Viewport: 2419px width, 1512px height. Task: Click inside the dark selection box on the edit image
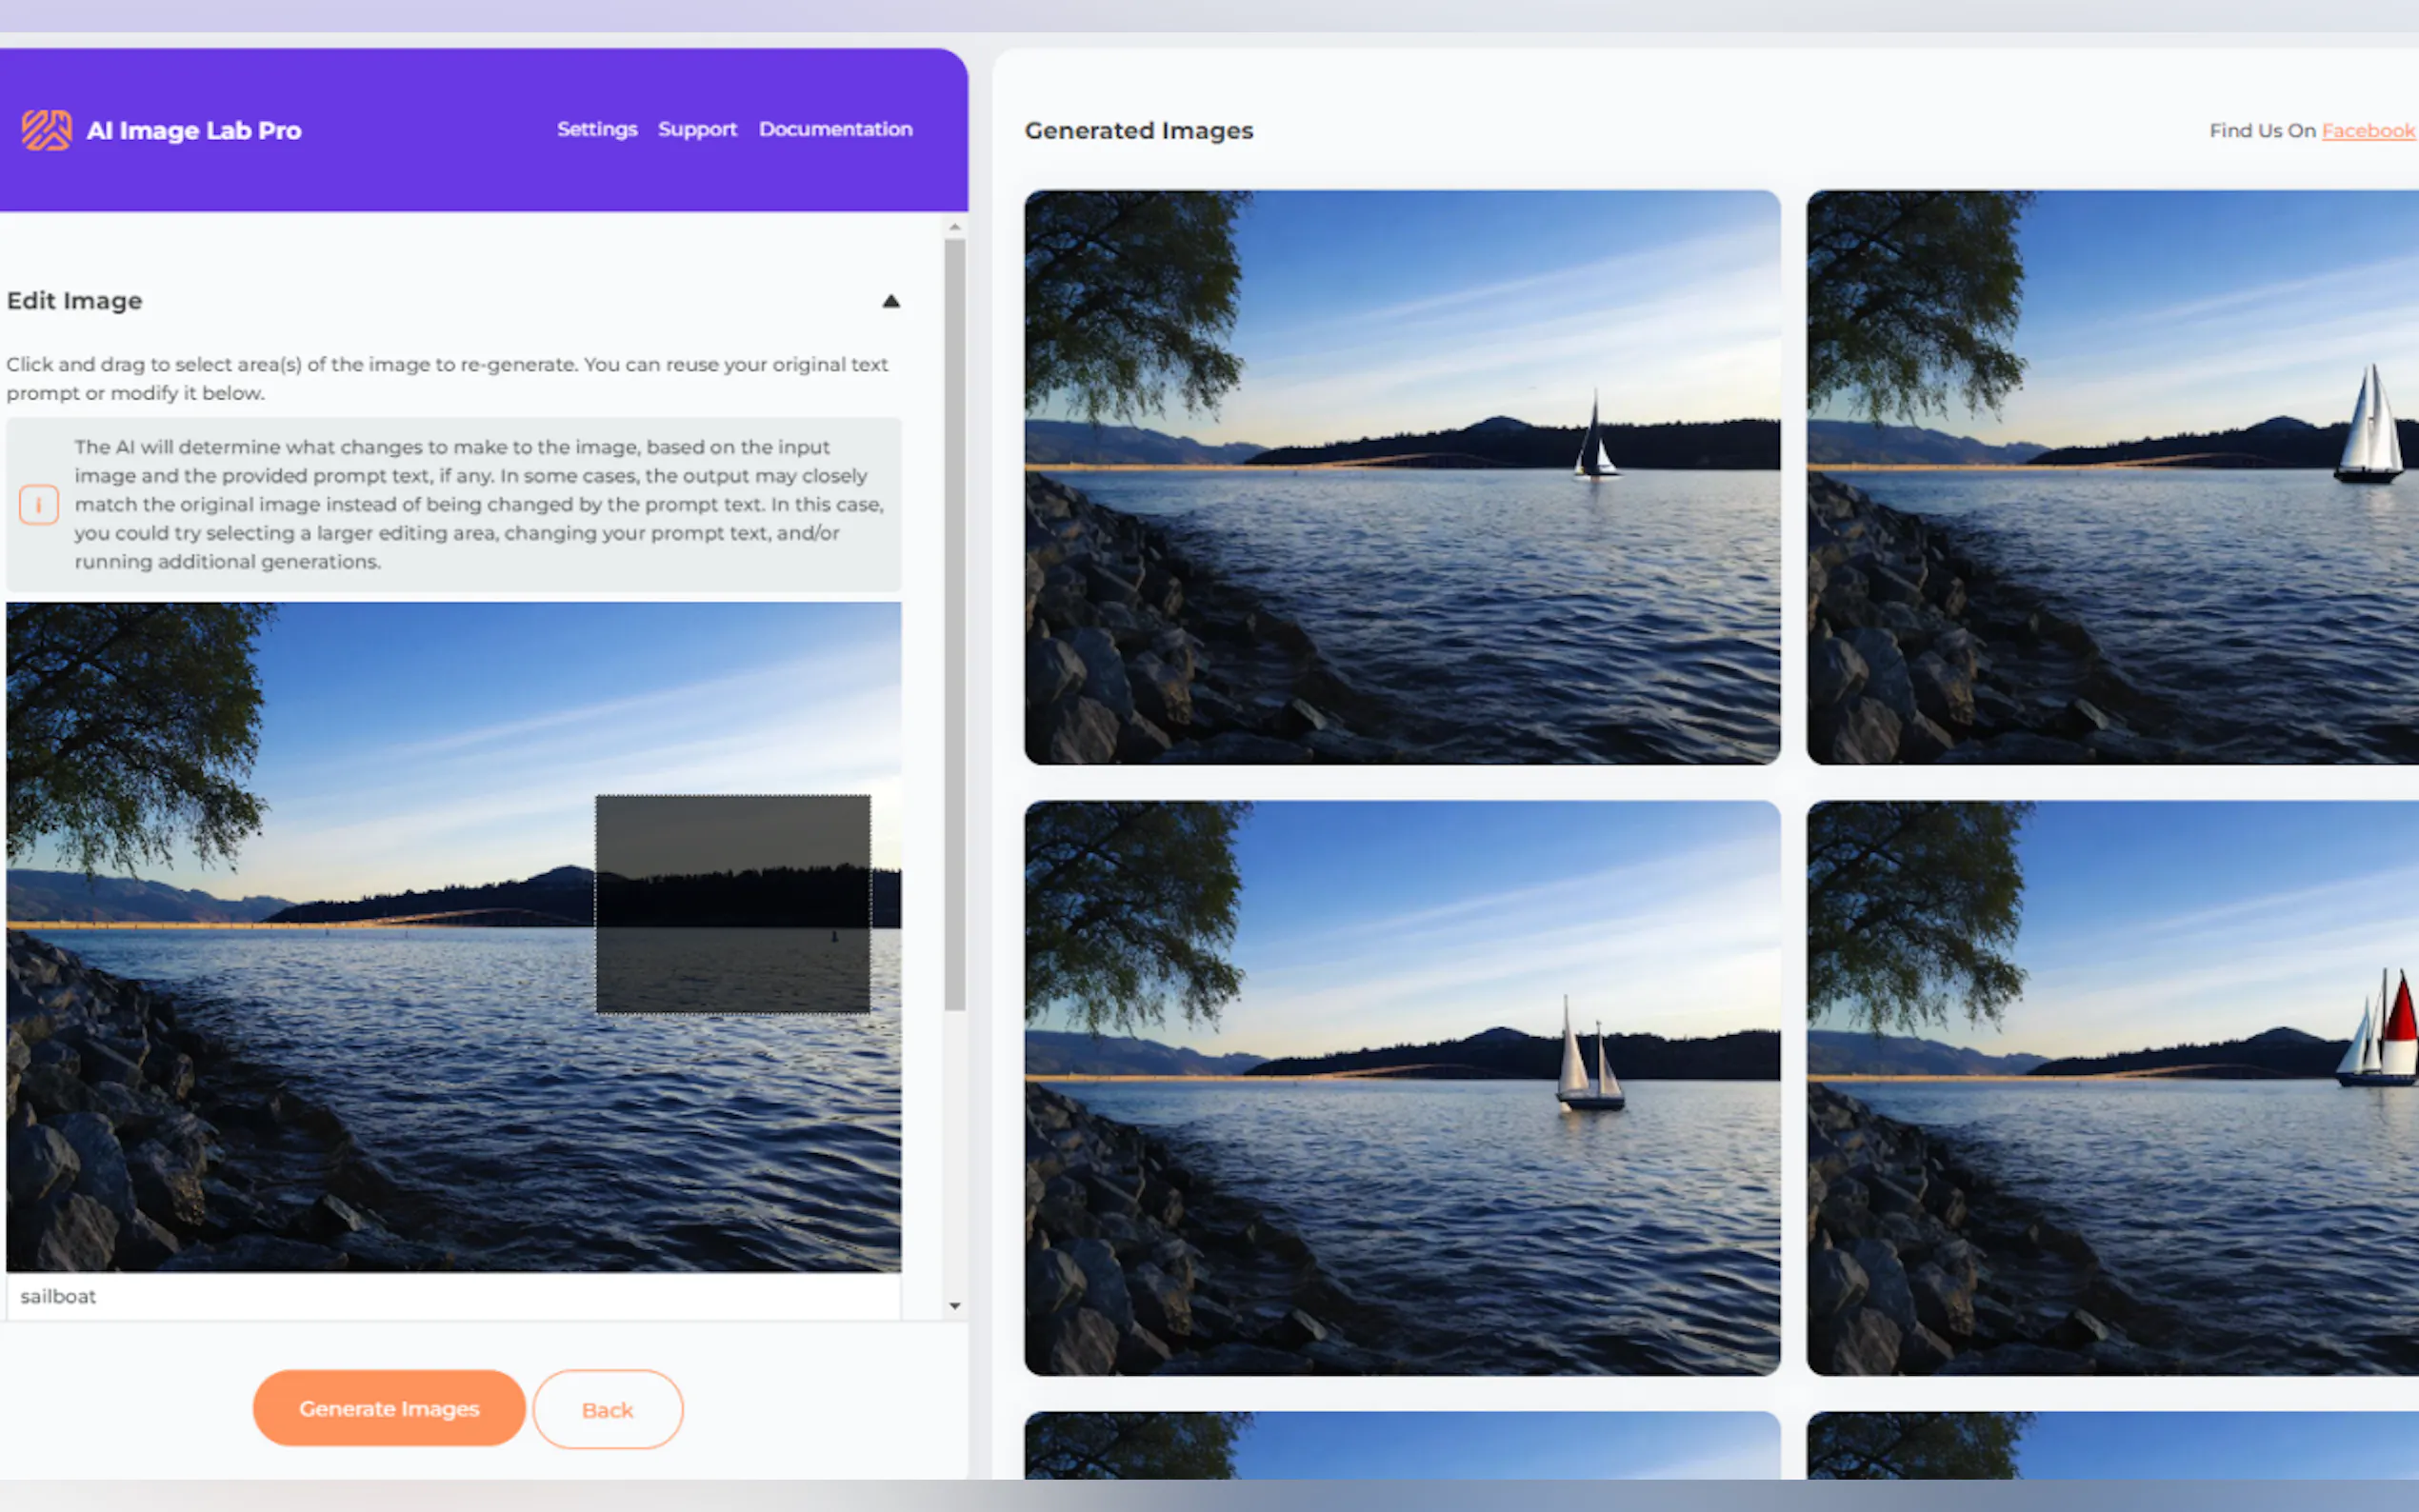click(733, 904)
